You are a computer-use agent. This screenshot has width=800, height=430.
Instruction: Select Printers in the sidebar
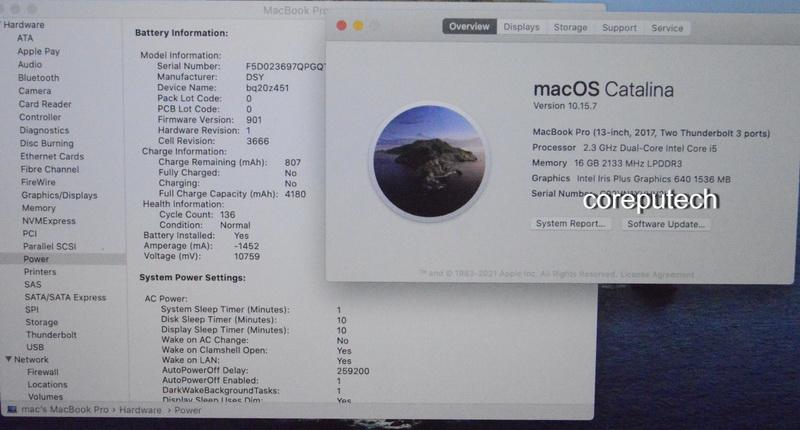tap(40, 271)
